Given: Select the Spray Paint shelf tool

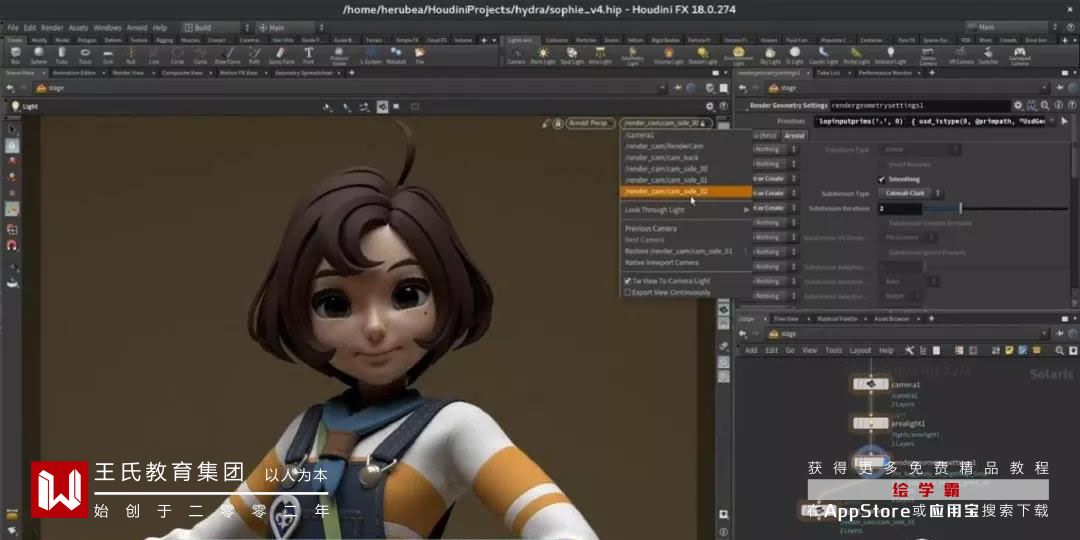Looking at the screenshot, I should 281,54.
